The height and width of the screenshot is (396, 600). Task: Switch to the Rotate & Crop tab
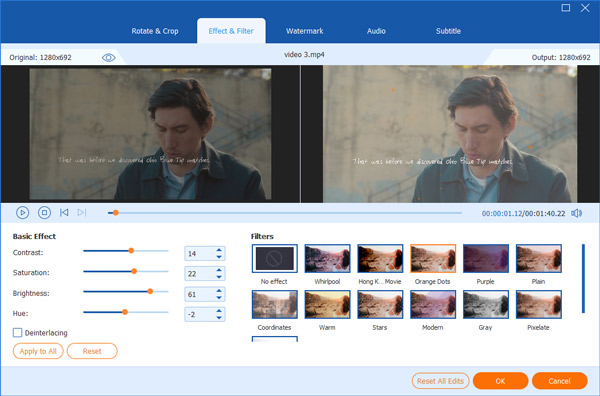click(155, 31)
